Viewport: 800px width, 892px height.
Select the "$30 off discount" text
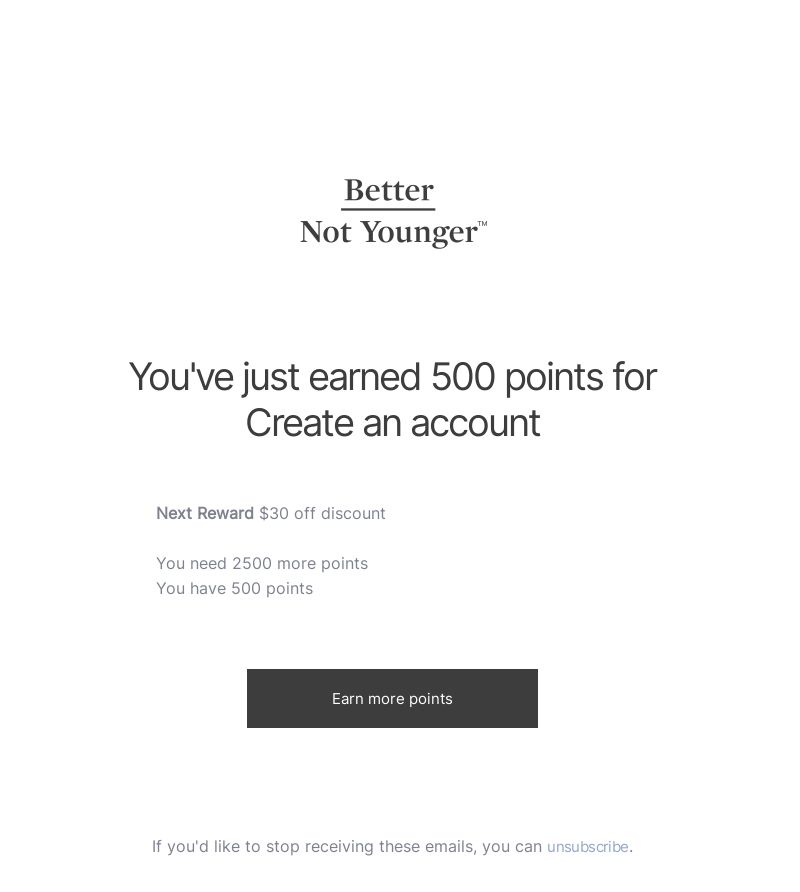pos(322,513)
